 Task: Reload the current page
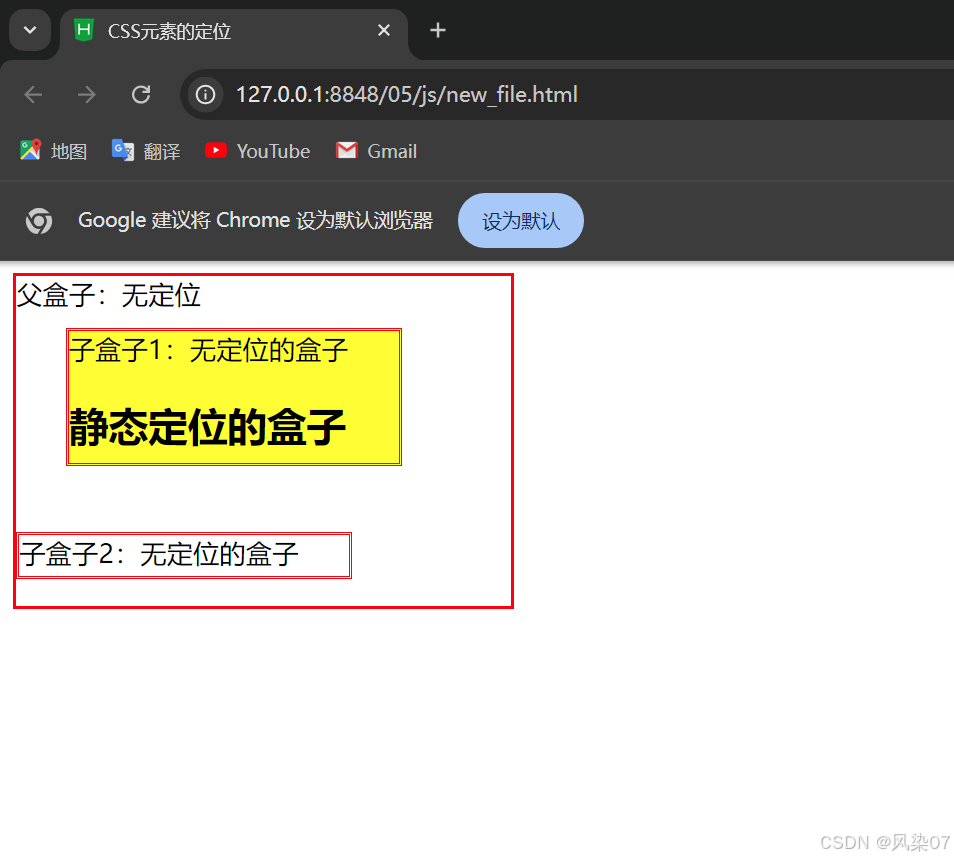pos(141,94)
